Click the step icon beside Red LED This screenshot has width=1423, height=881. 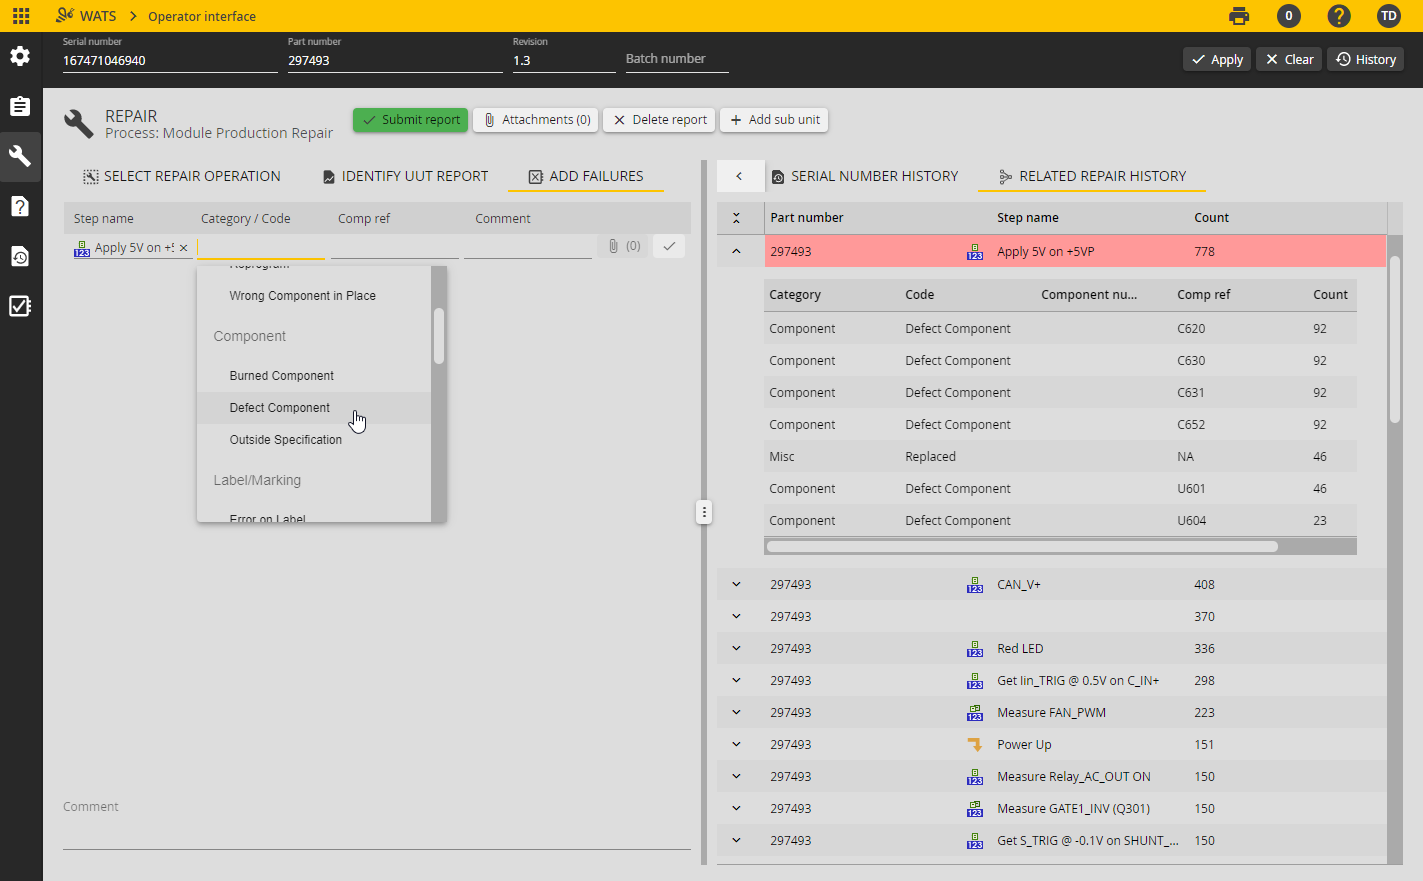(975, 649)
